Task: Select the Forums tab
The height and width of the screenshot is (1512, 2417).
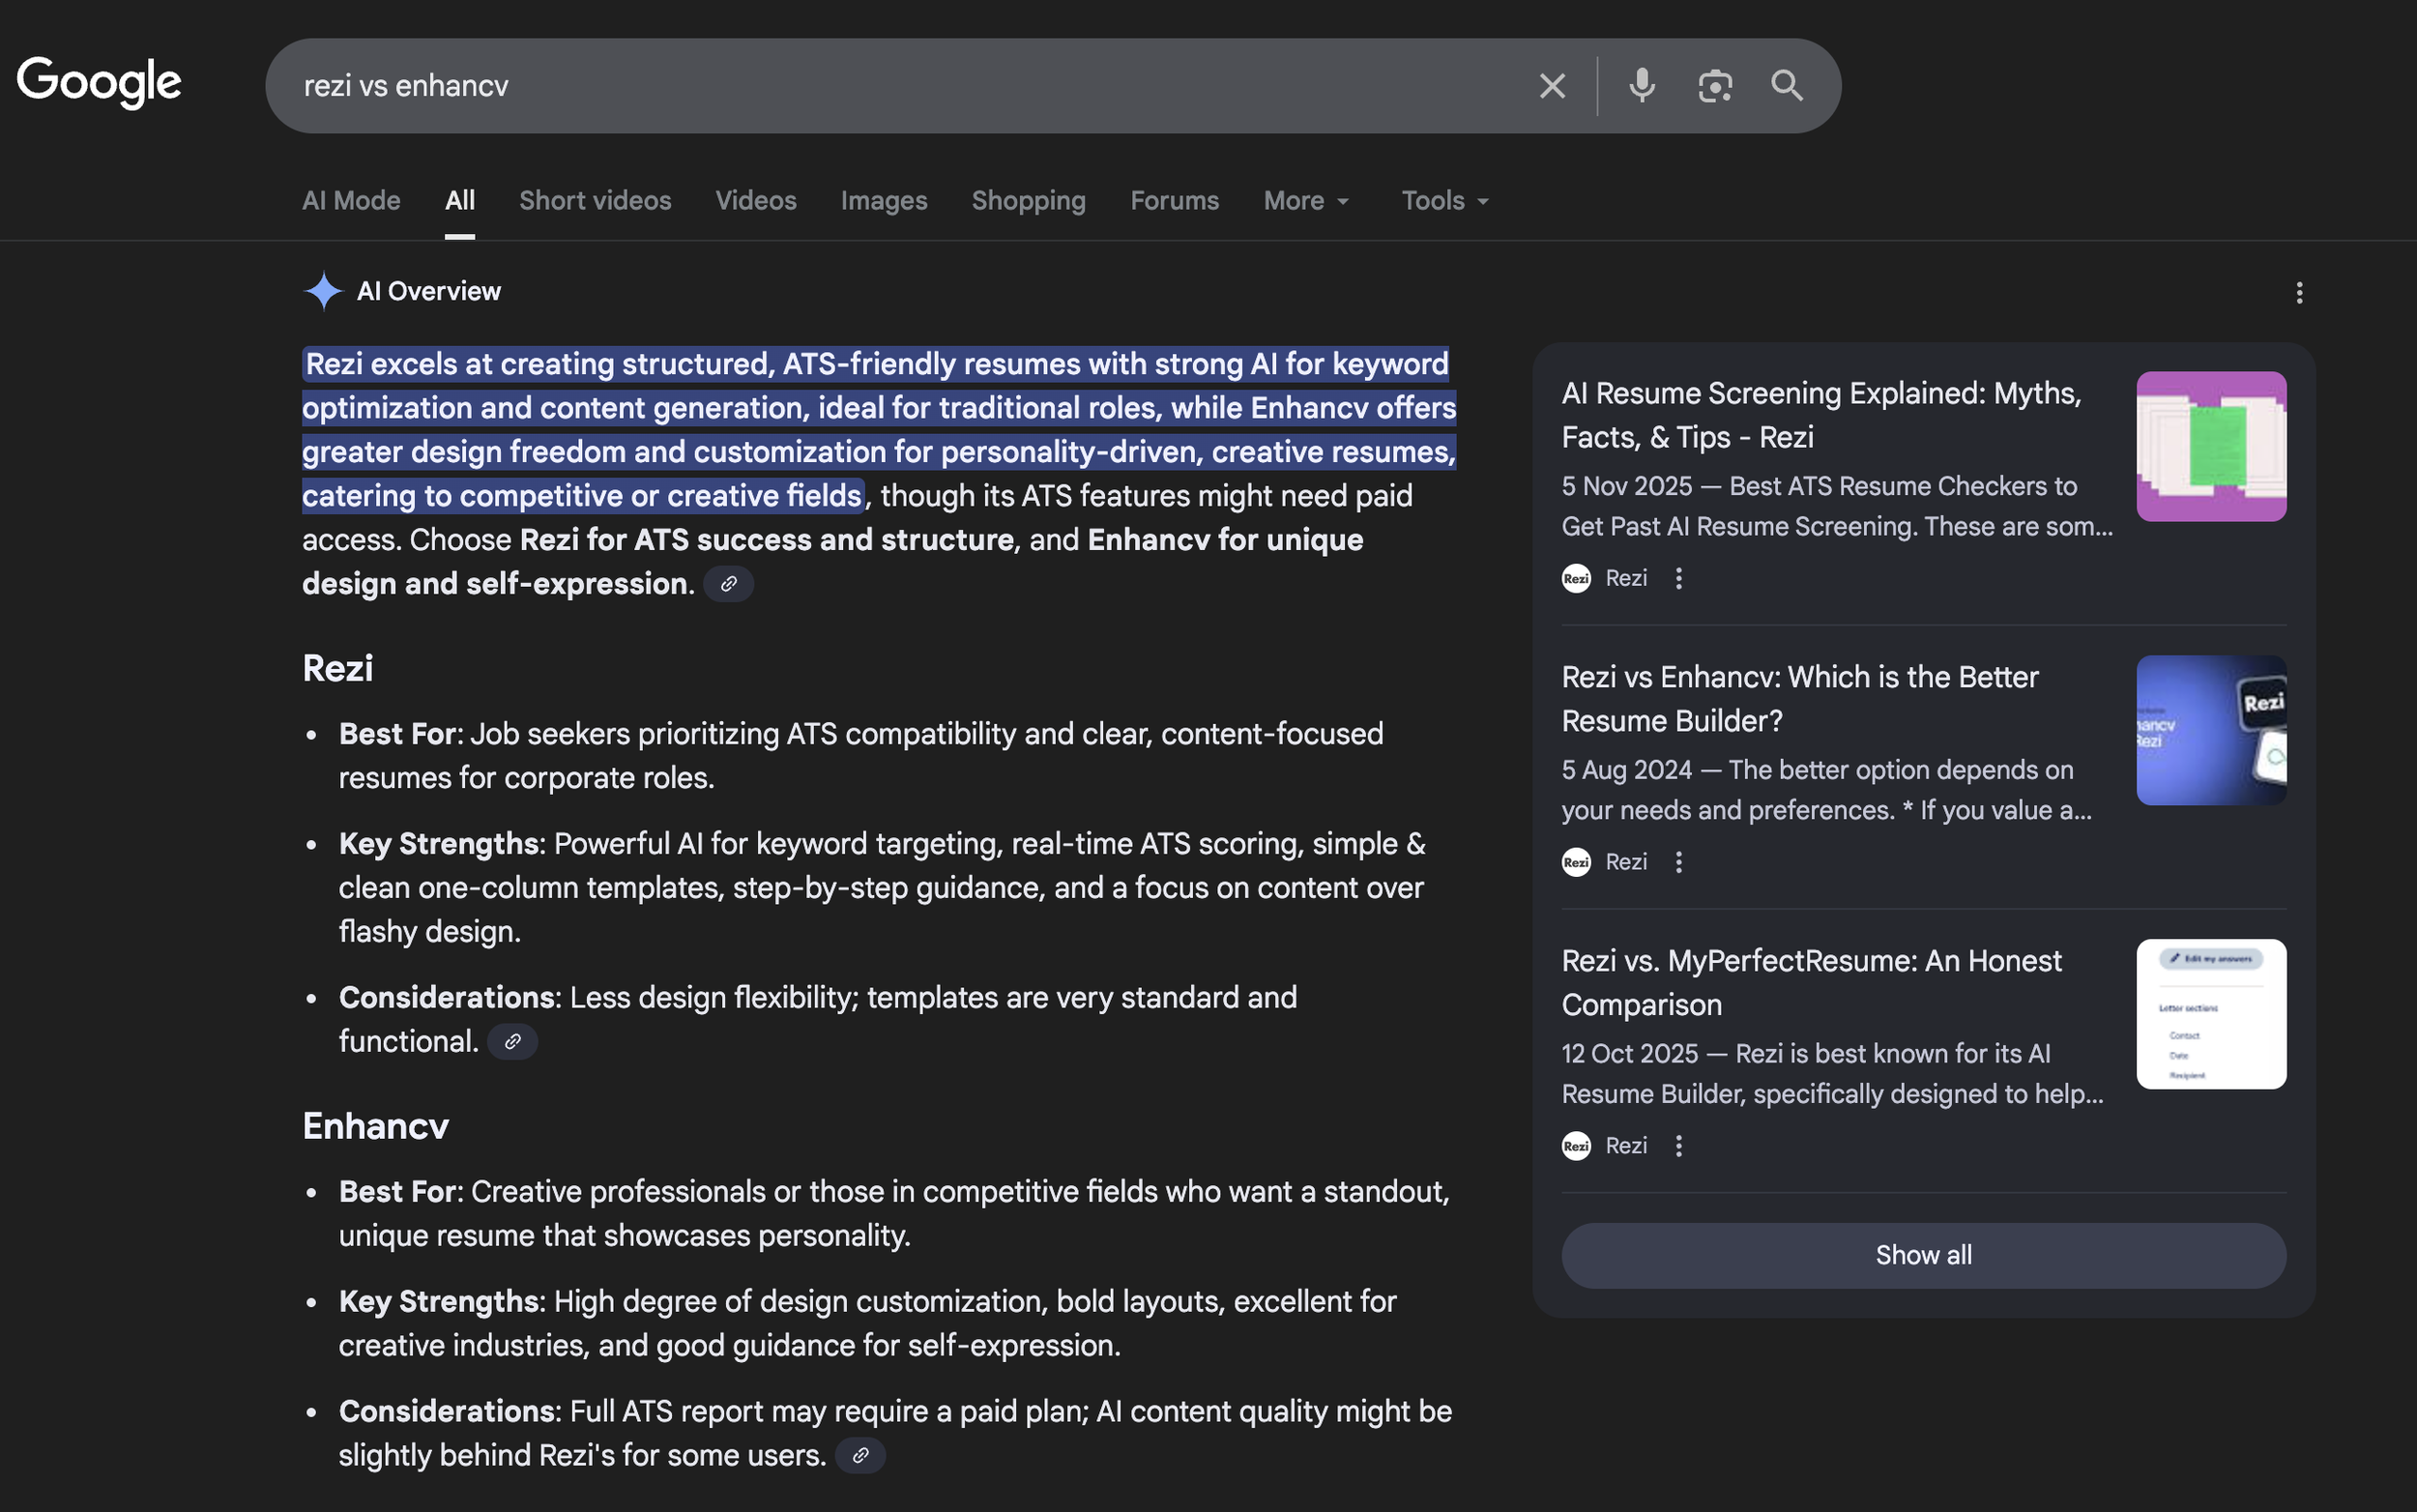Action: point(1174,201)
